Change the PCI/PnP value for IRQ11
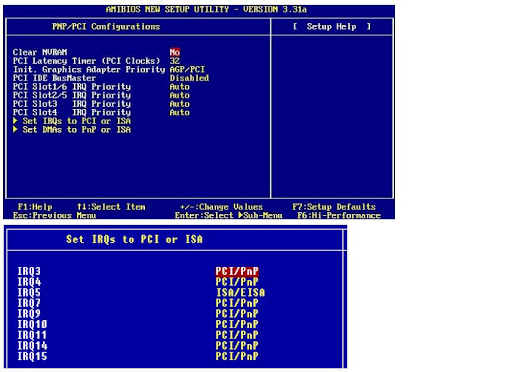 pyautogui.click(x=237, y=335)
